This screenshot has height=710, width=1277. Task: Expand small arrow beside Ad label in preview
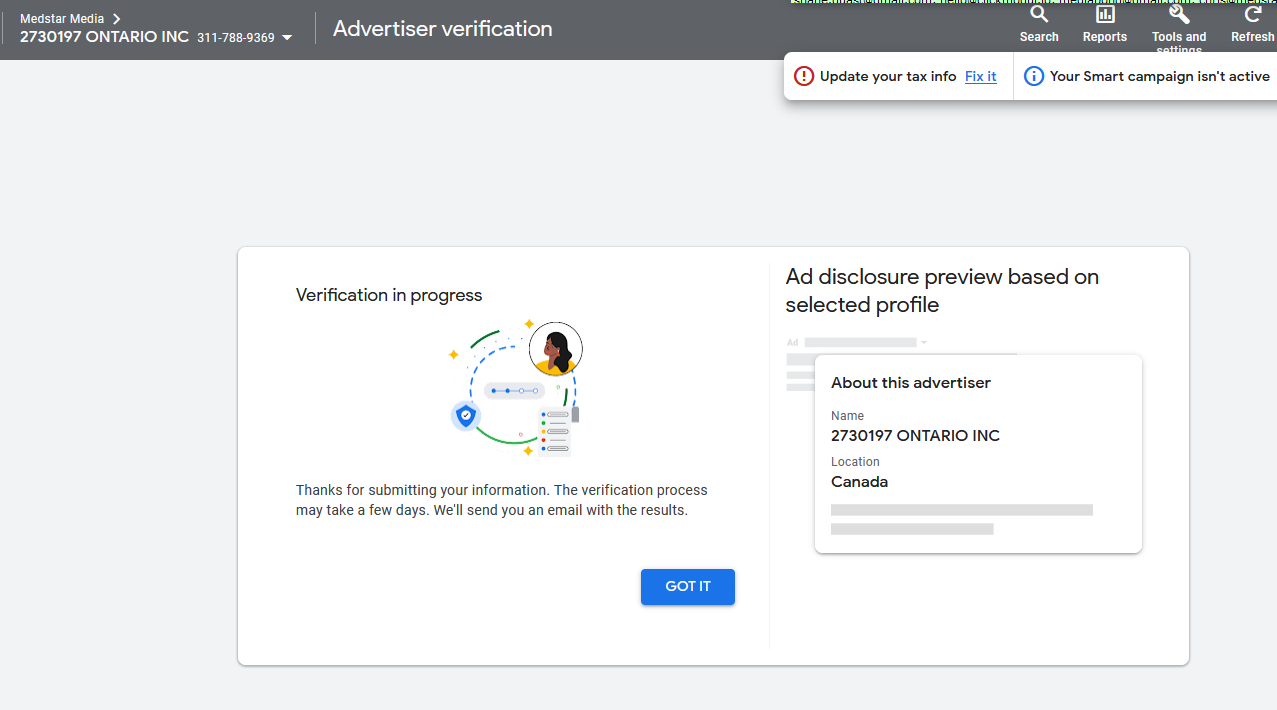click(924, 342)
